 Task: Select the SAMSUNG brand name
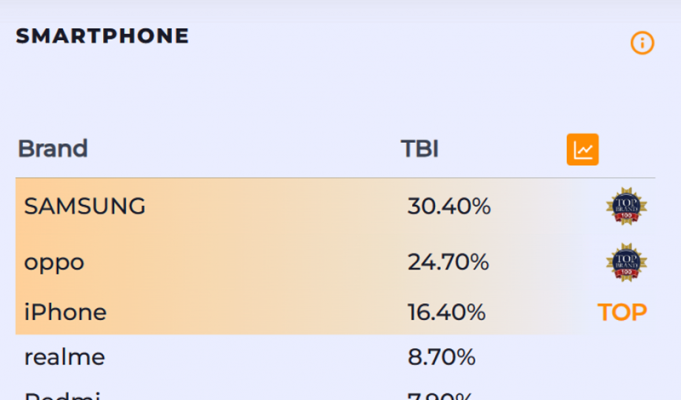(x=85, y=207)
